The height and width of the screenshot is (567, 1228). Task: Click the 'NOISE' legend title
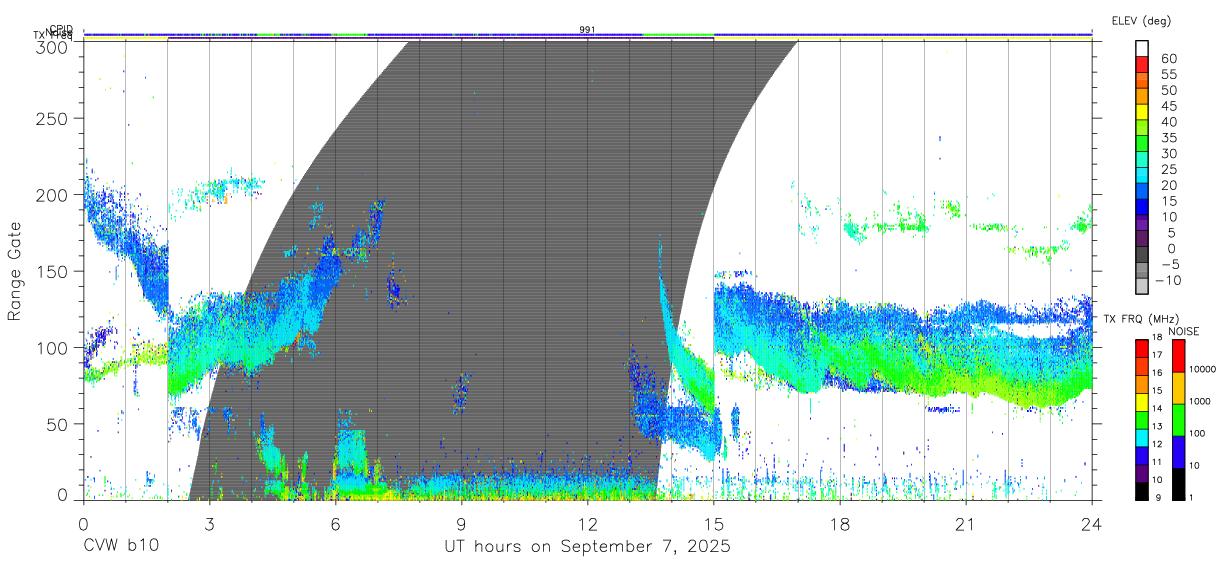(x=1183, y=331)
